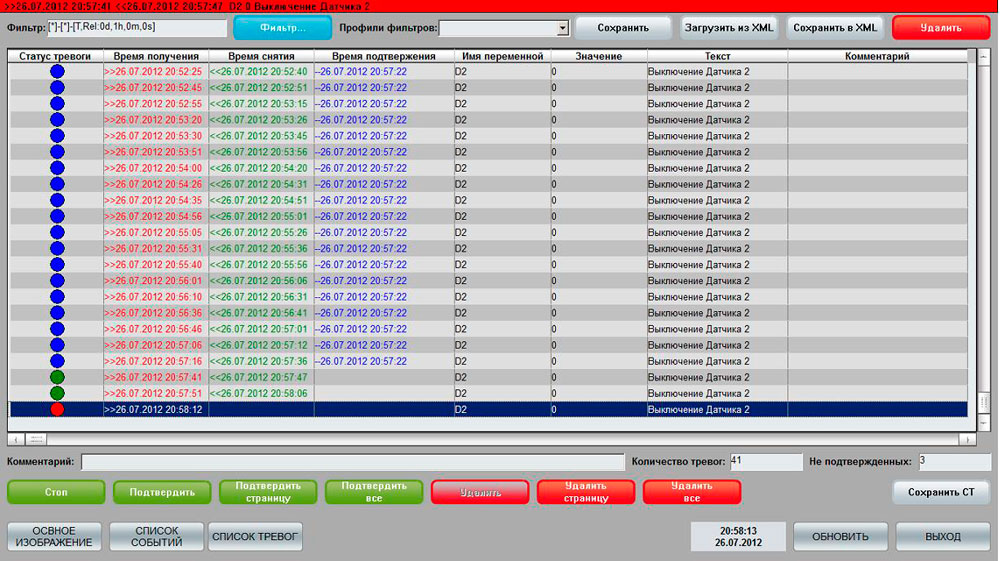
Task: Click the red alarm status circle
Action: 57,409
